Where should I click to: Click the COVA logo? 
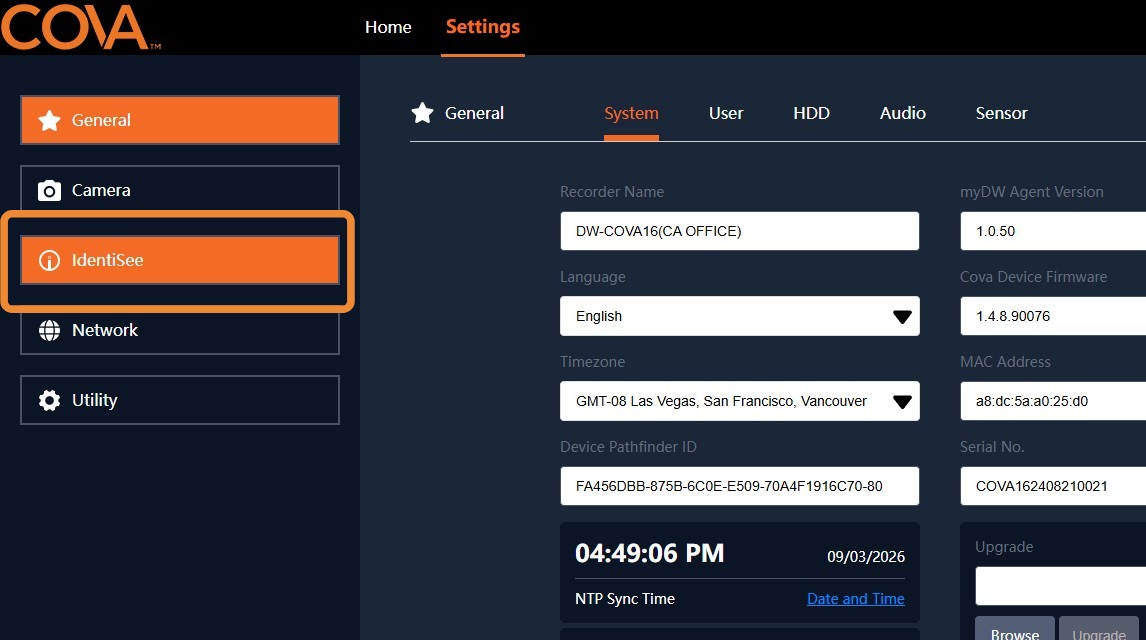pos(80,27)
